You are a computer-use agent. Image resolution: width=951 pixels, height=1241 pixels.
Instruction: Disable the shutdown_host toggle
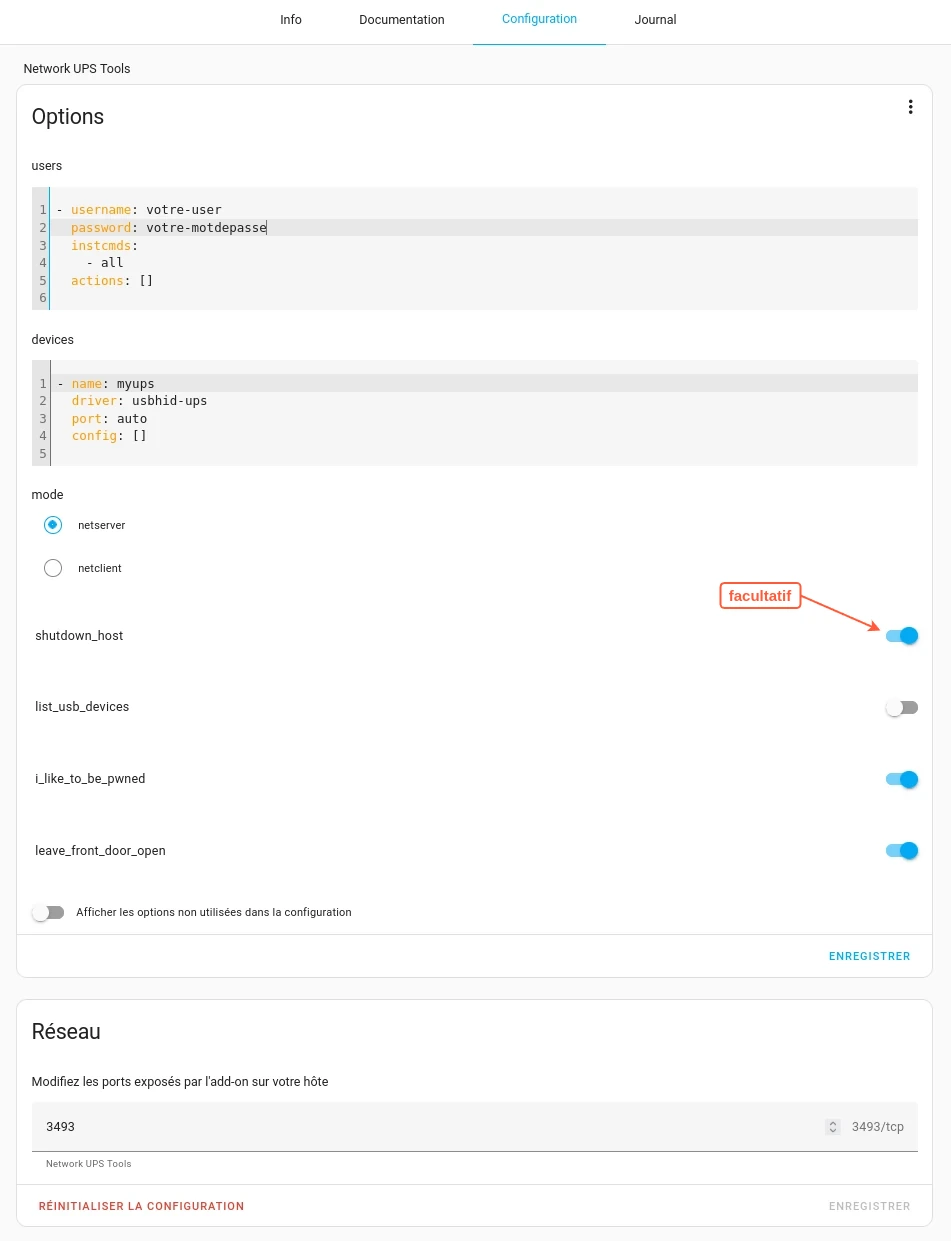tap(902, 636)
